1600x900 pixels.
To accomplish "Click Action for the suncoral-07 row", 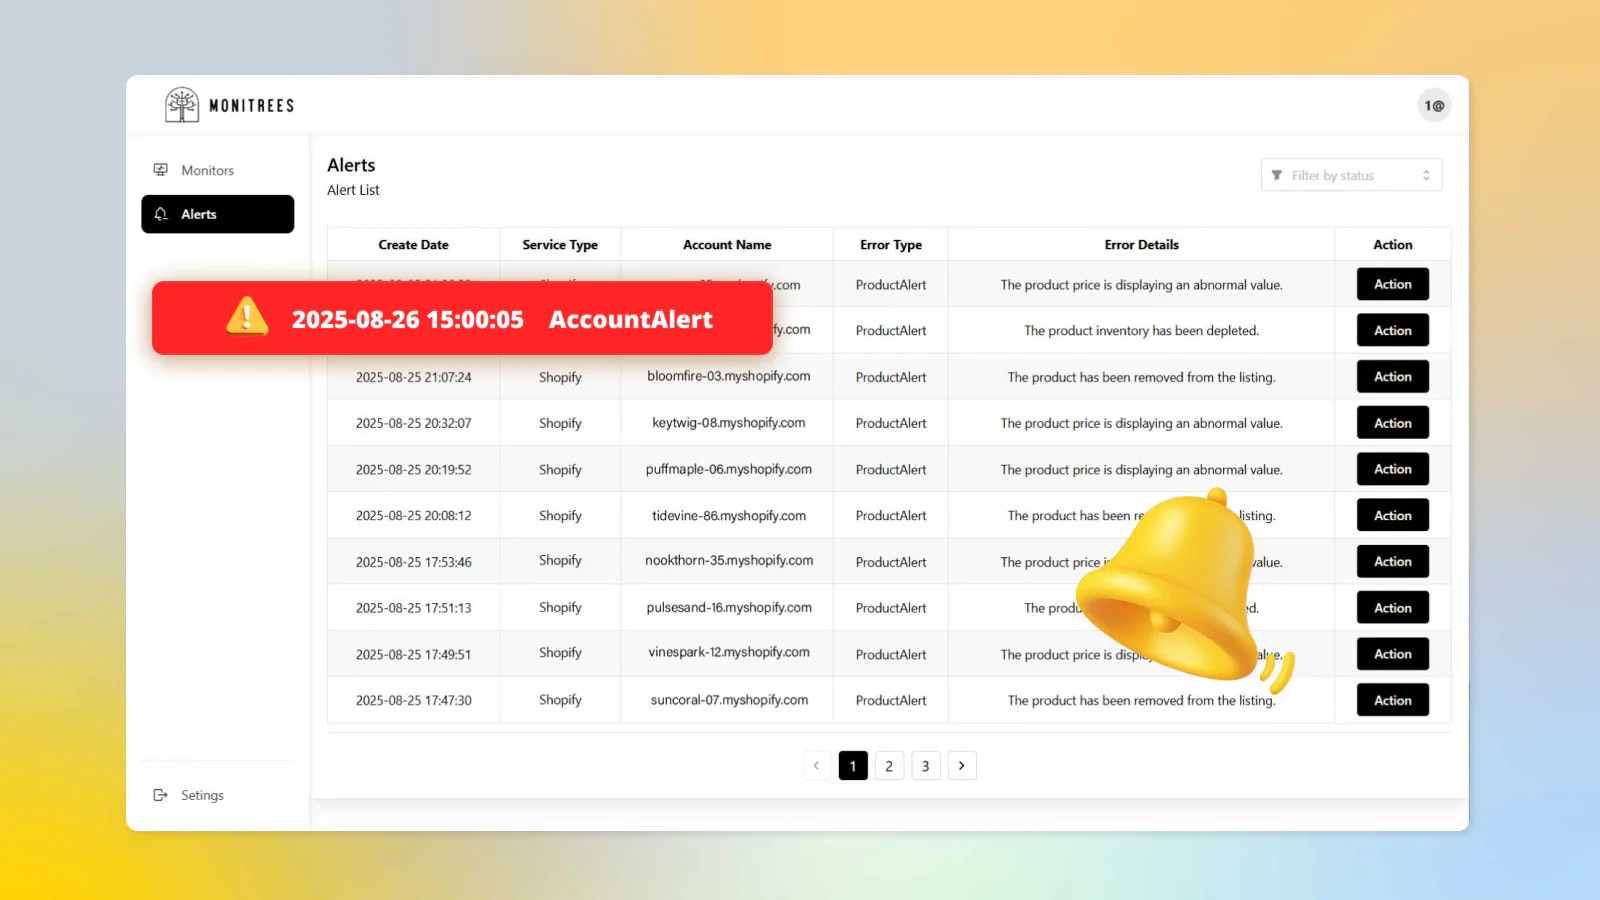I will tap(1392, 700).
